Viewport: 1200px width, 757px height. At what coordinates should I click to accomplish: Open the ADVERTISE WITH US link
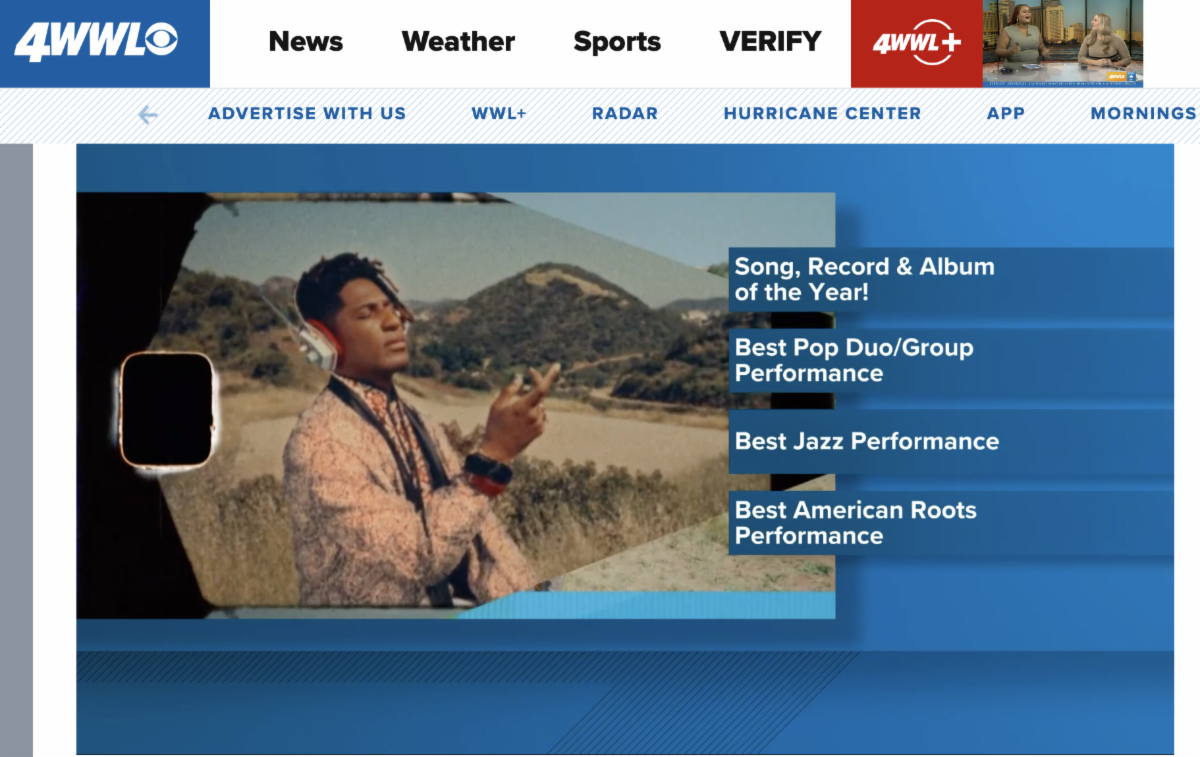307,114
